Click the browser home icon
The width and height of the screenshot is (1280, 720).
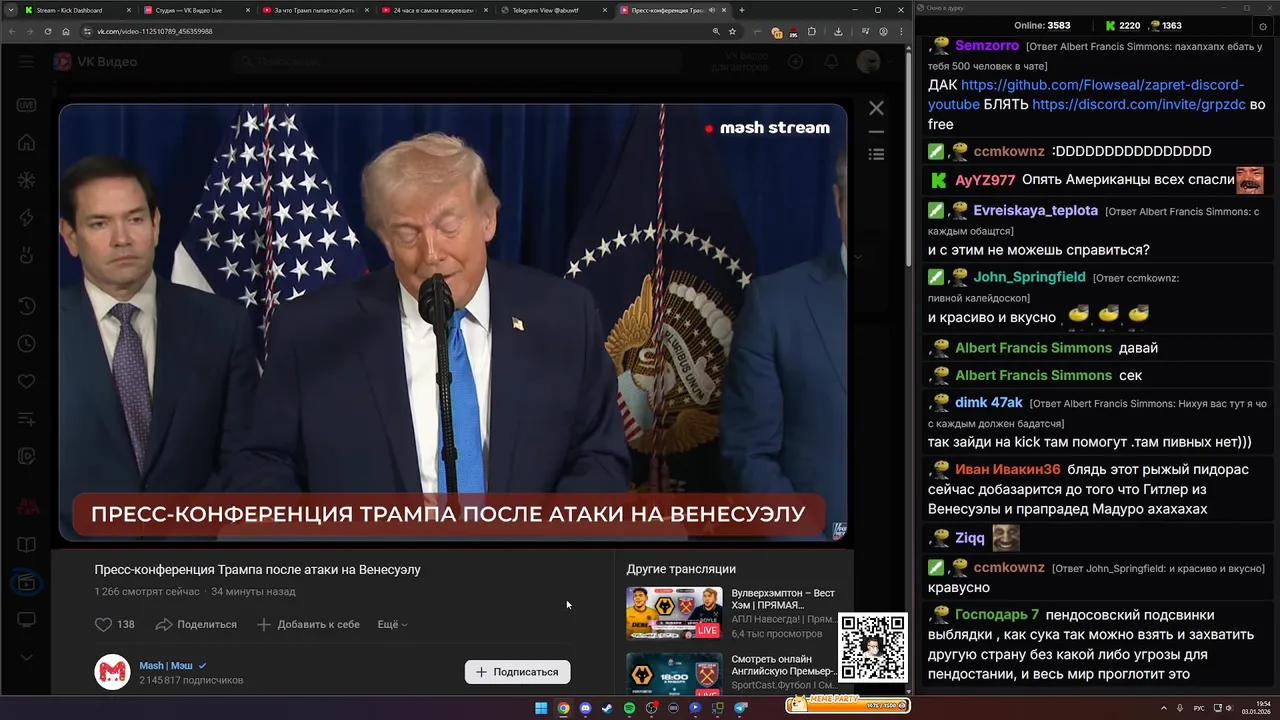pos(66,31)
